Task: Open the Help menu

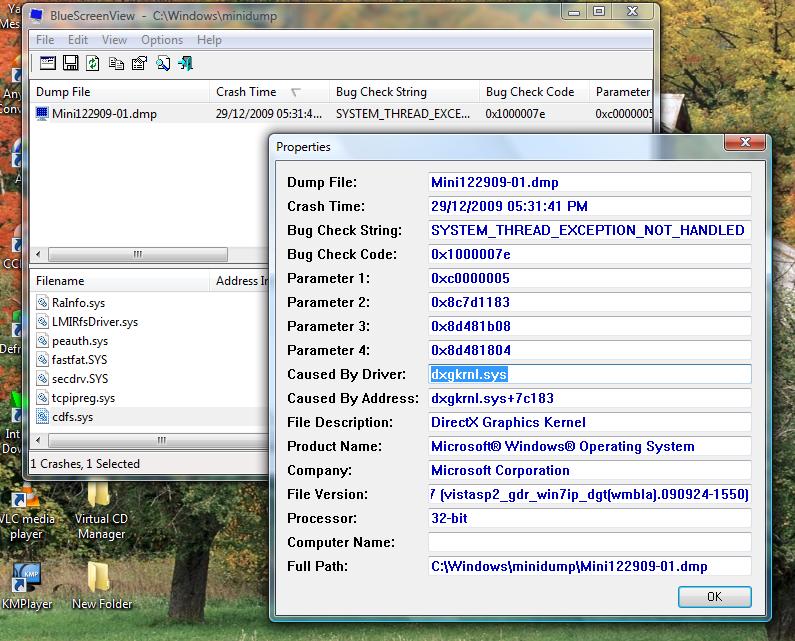Action: click(x=209, y=40)
